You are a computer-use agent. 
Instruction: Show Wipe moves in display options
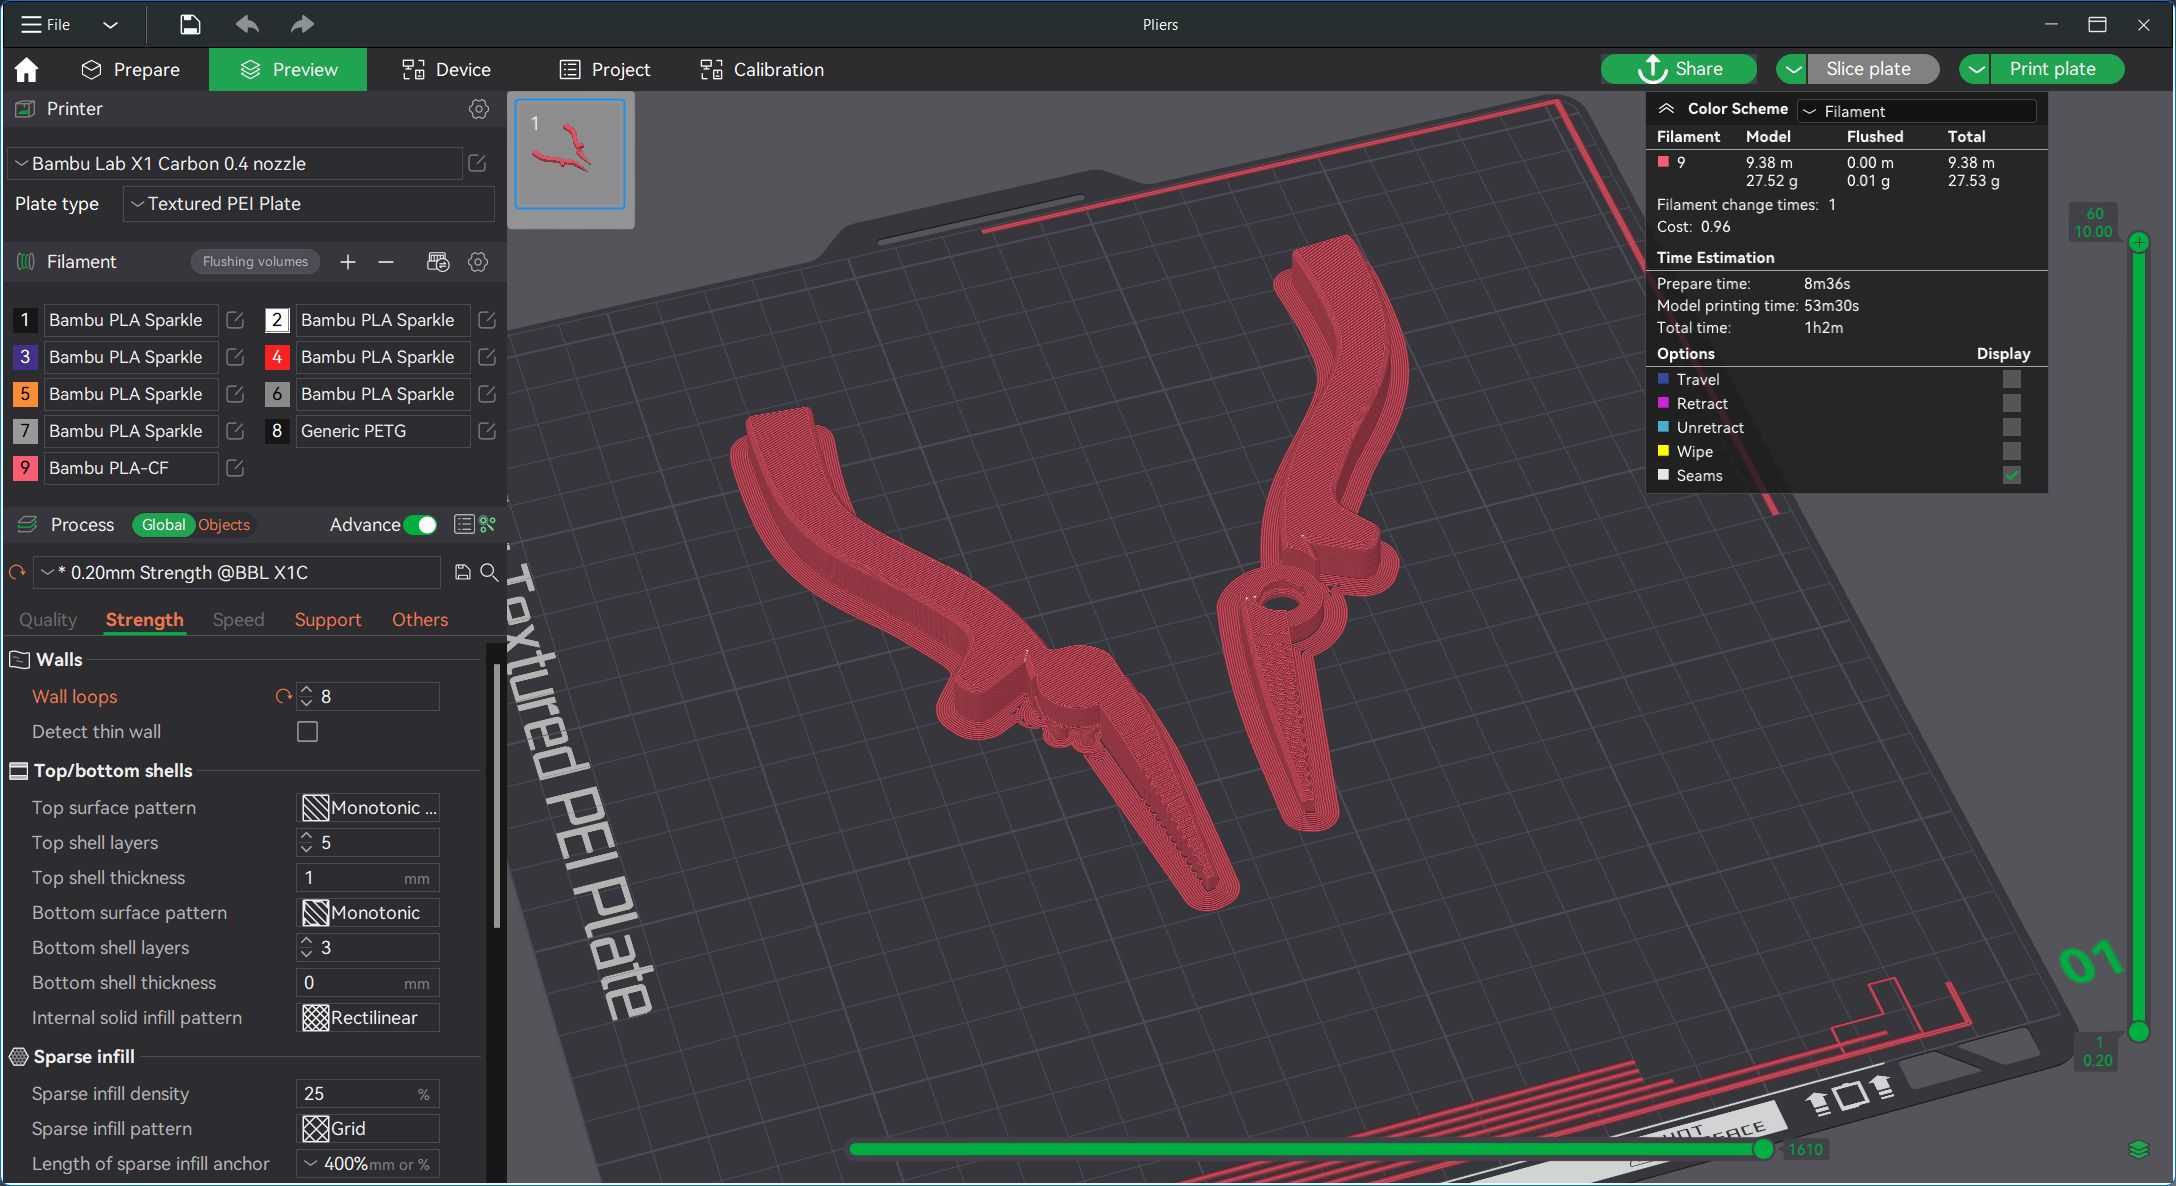click(2012, 452)
